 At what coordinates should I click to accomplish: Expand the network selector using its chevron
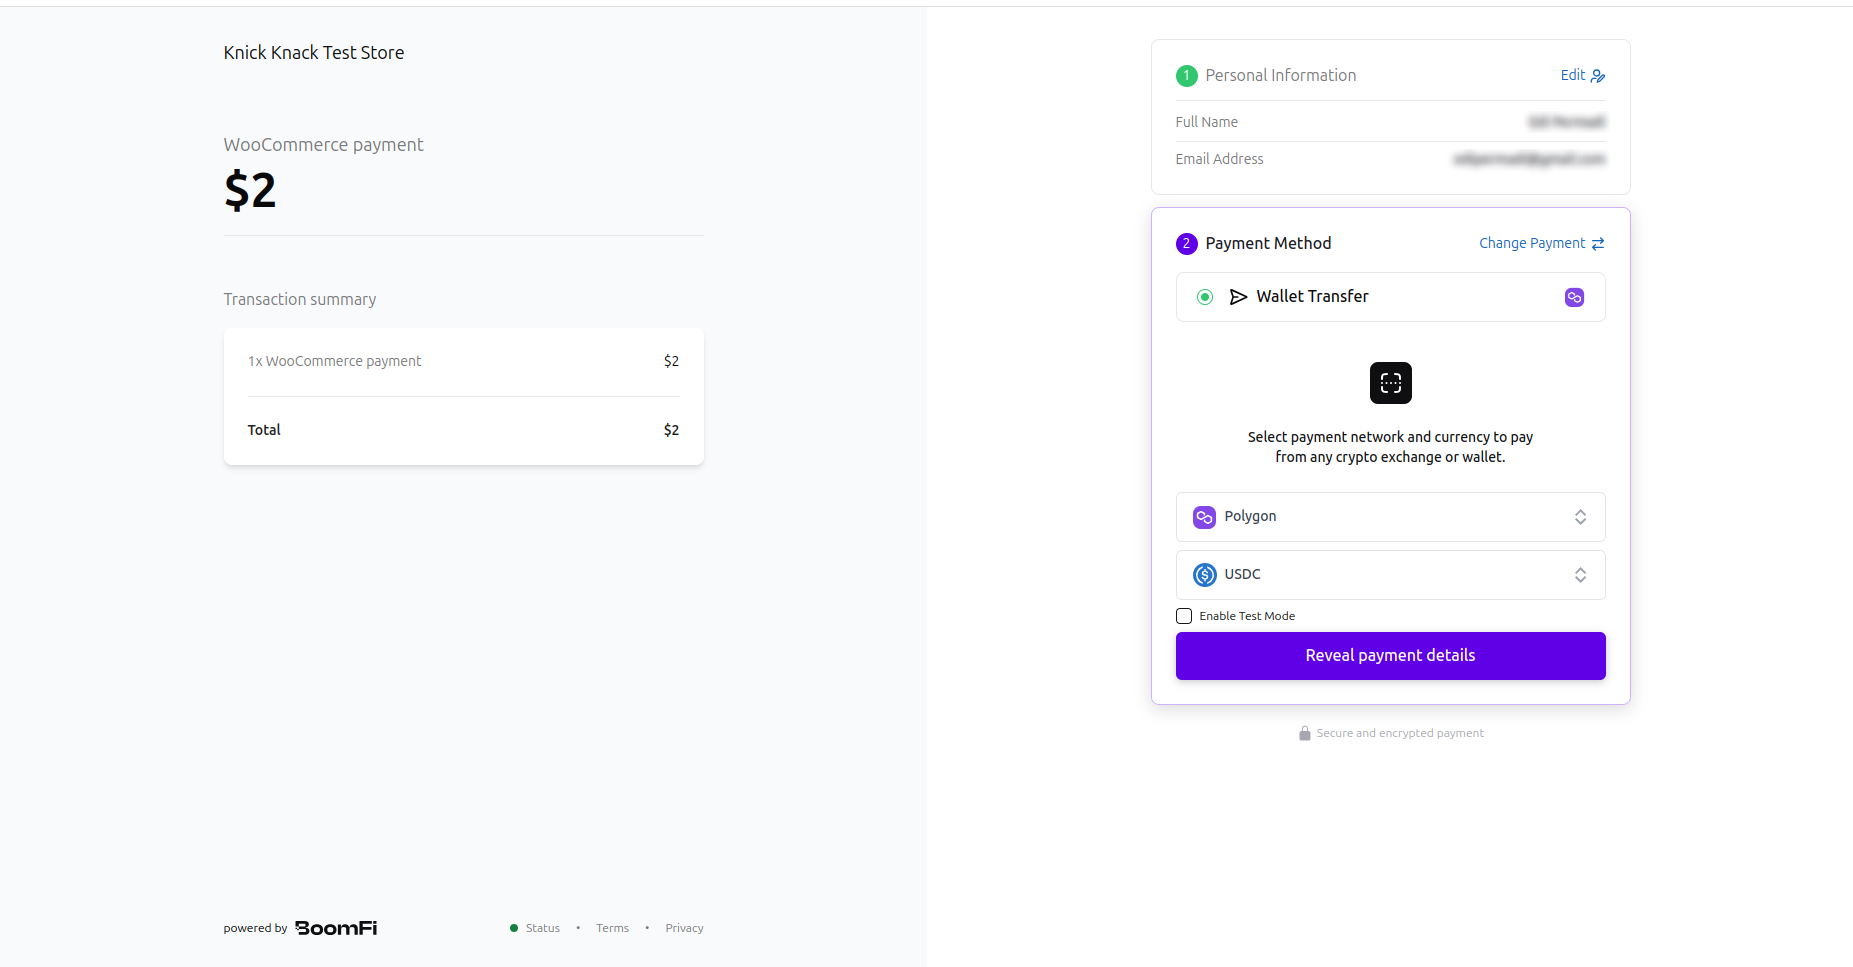point(1580,516)
